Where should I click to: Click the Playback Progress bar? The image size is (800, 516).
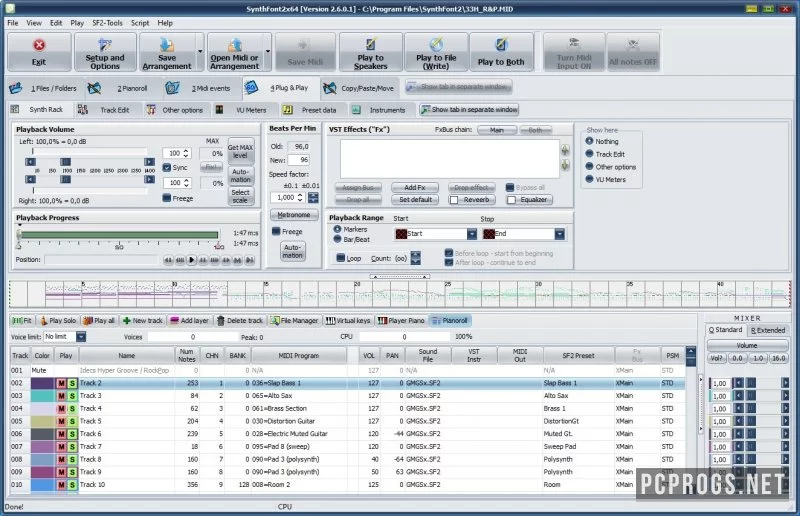point(119,235)
